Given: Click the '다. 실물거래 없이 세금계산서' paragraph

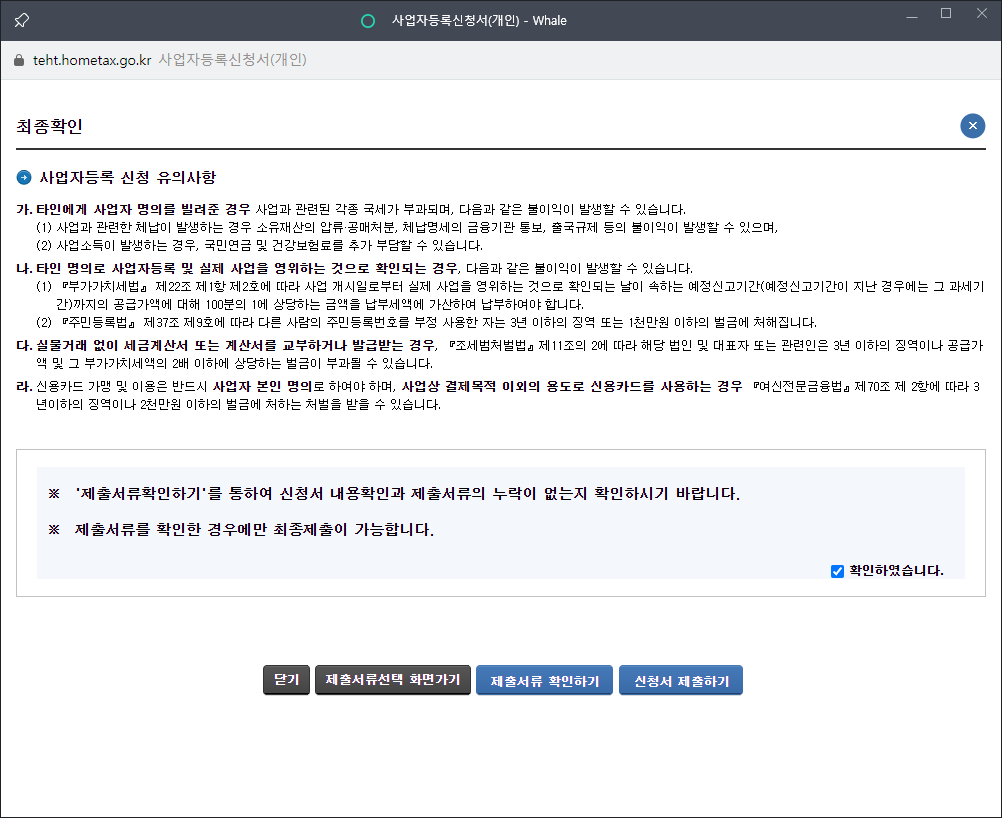Looking at the screenshot, I should (500, 355).
